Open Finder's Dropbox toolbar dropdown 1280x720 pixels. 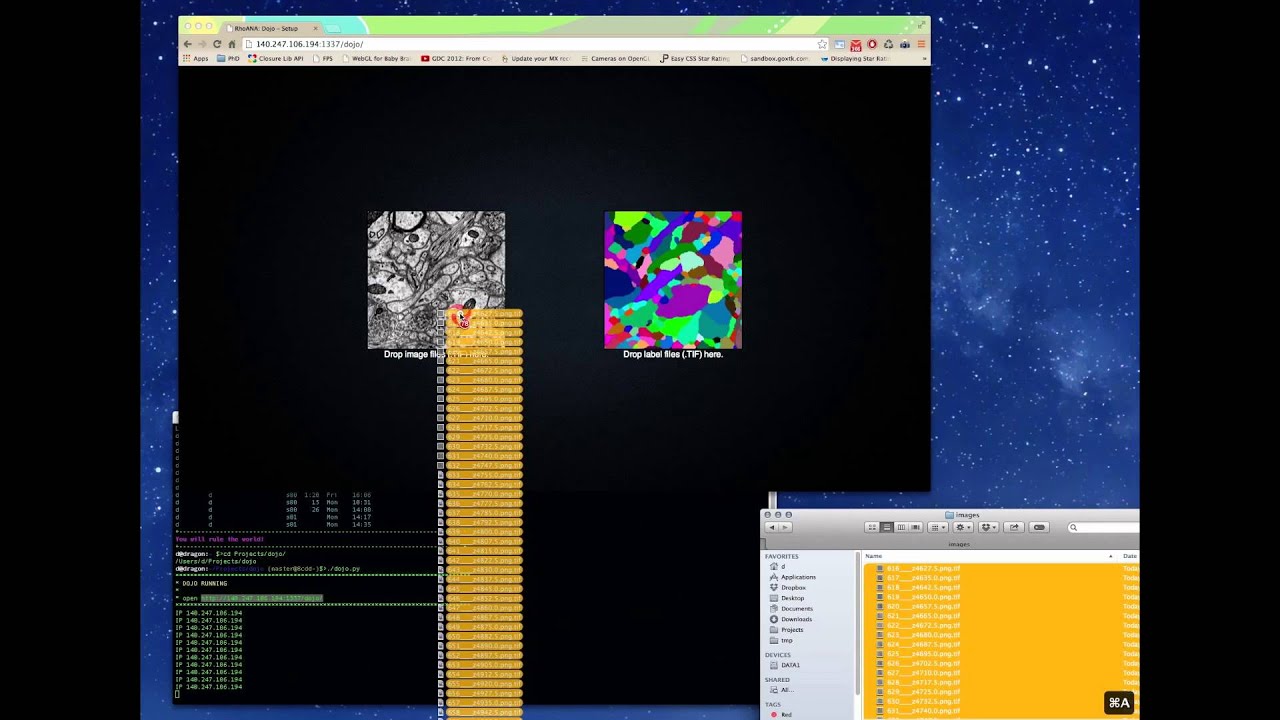(x=989, y=527)
